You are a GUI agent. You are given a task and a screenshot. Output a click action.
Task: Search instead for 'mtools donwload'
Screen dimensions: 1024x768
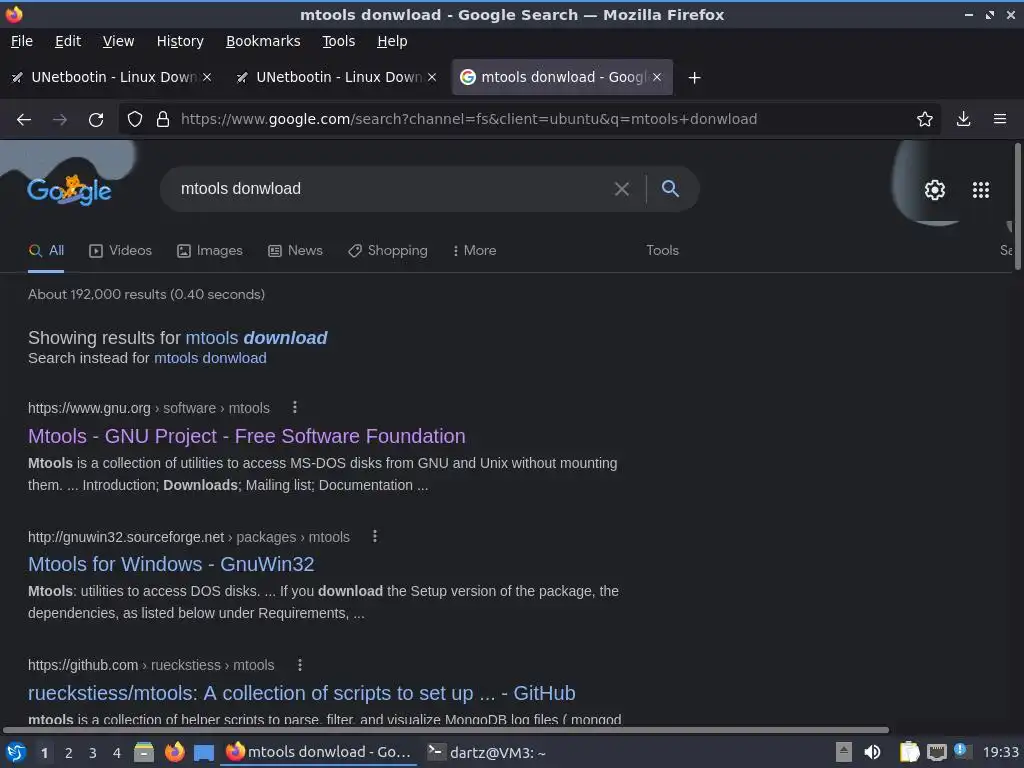coord(210,358)
